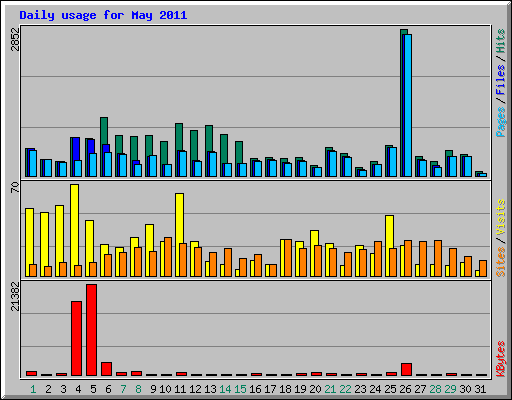Click day label 18 on the axis

pyautogui.click(x=285, y=389)
